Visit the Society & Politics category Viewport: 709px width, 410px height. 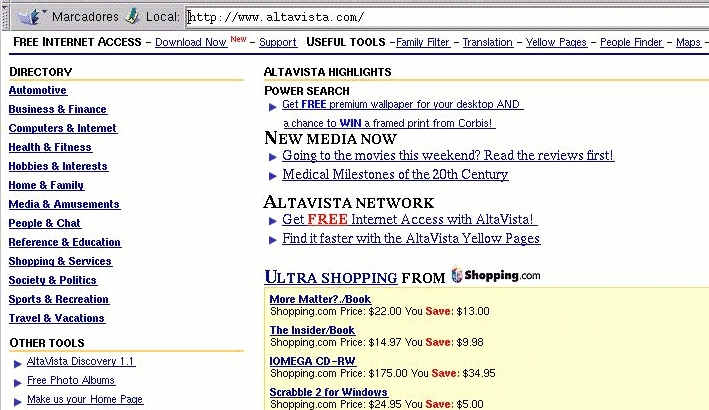click(52, 280)
